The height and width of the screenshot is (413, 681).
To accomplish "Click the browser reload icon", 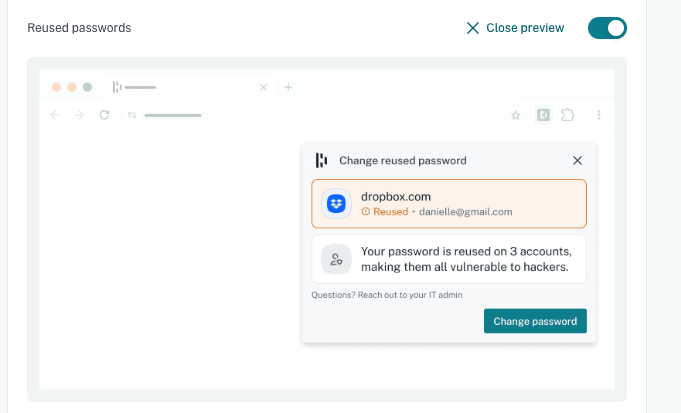I will tap(104, 115).
